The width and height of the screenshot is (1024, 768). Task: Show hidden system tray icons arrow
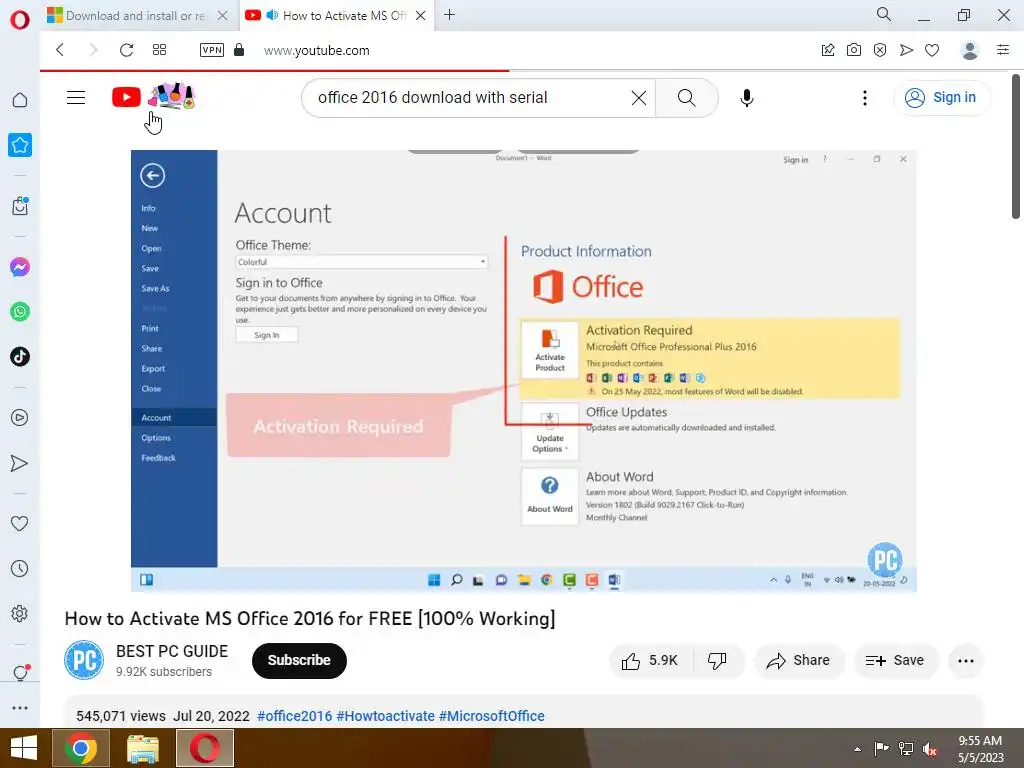[857, 749]
